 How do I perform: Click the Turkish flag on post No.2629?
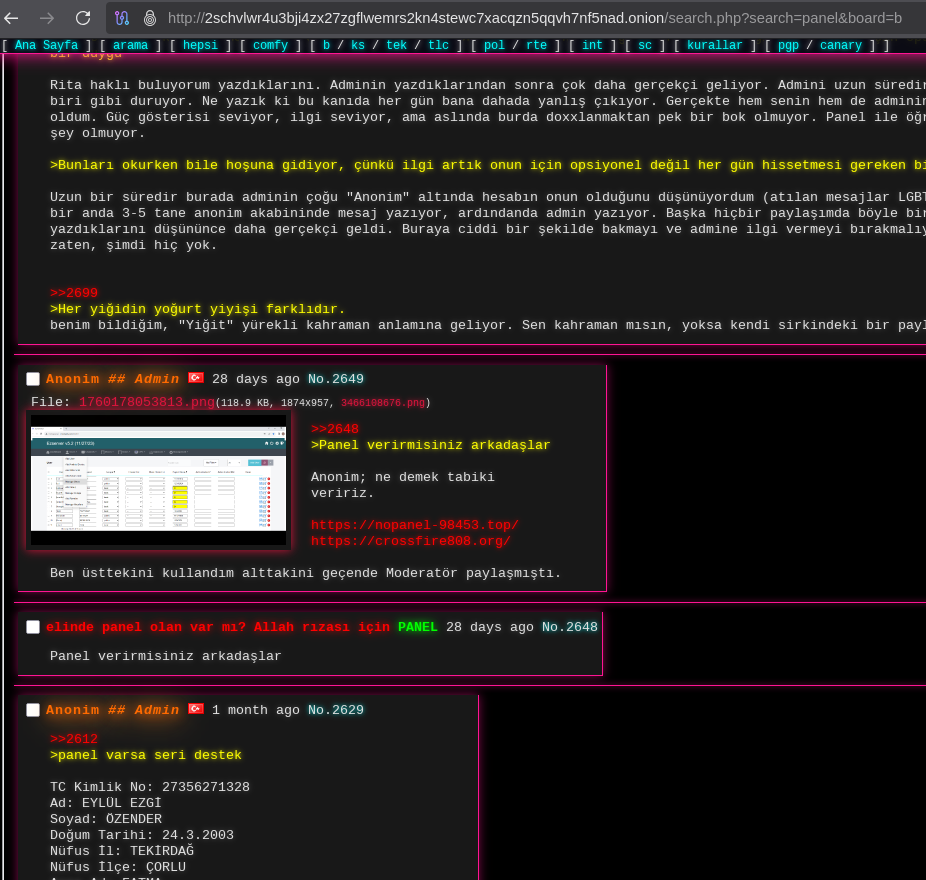pos(196,709)
